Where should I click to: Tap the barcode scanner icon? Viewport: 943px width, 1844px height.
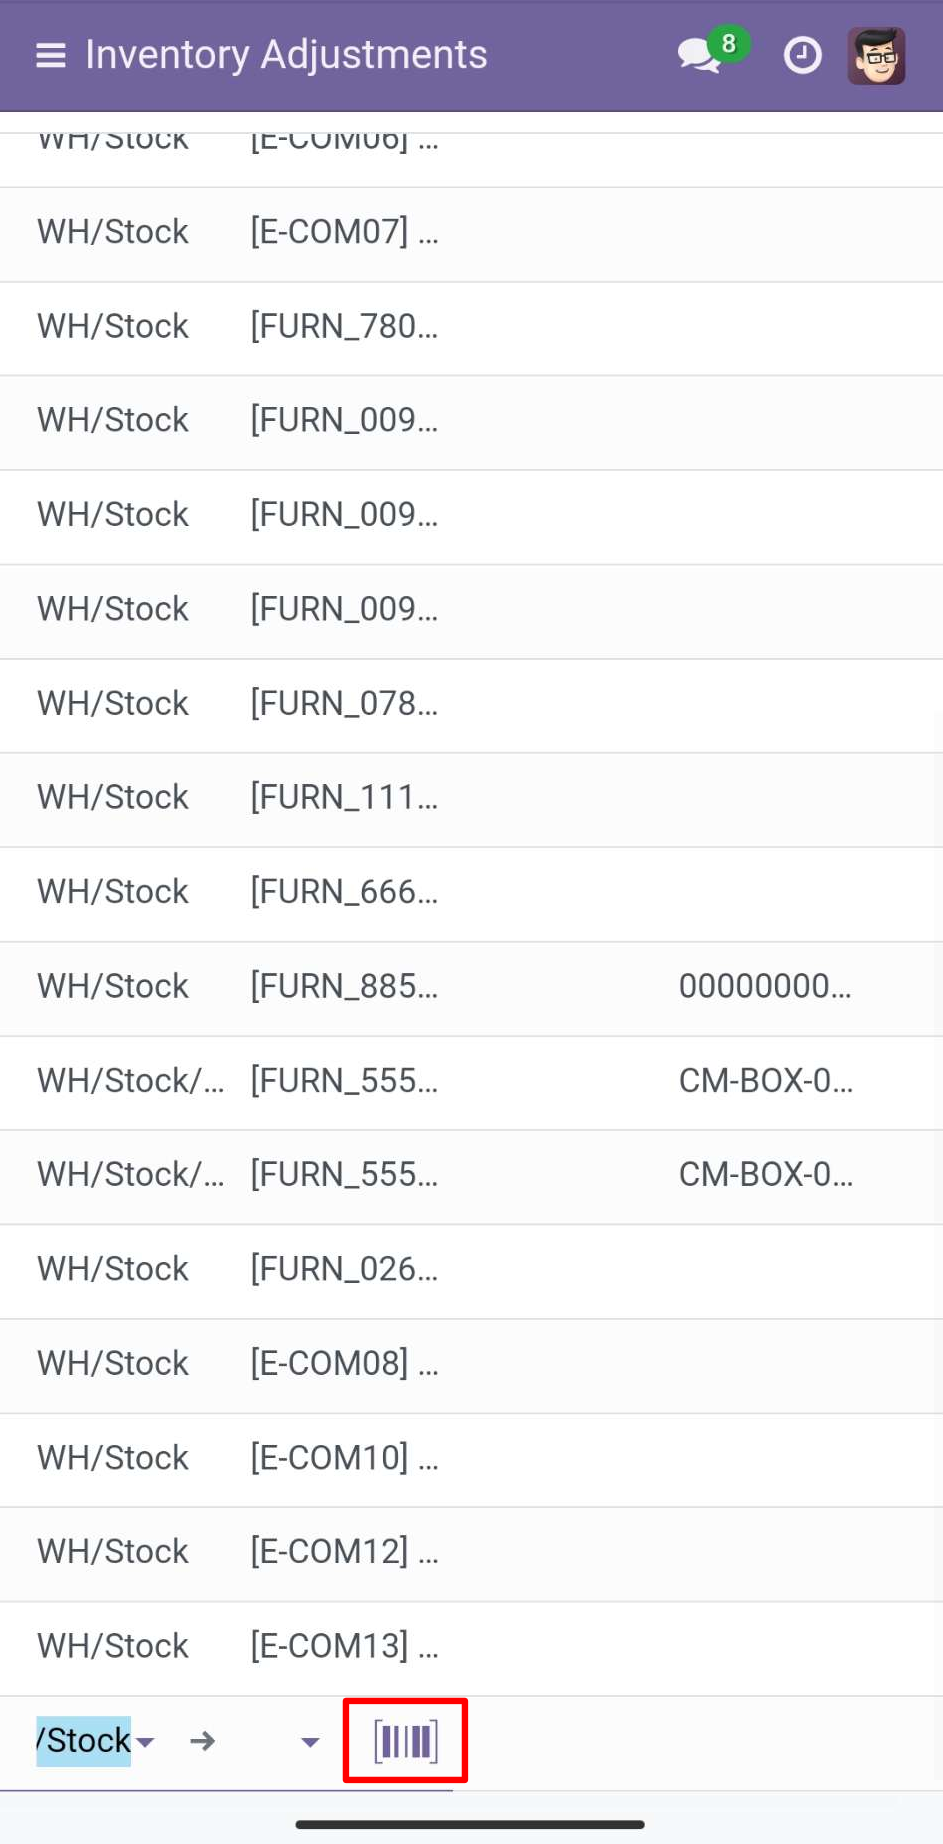(405, 1741)
